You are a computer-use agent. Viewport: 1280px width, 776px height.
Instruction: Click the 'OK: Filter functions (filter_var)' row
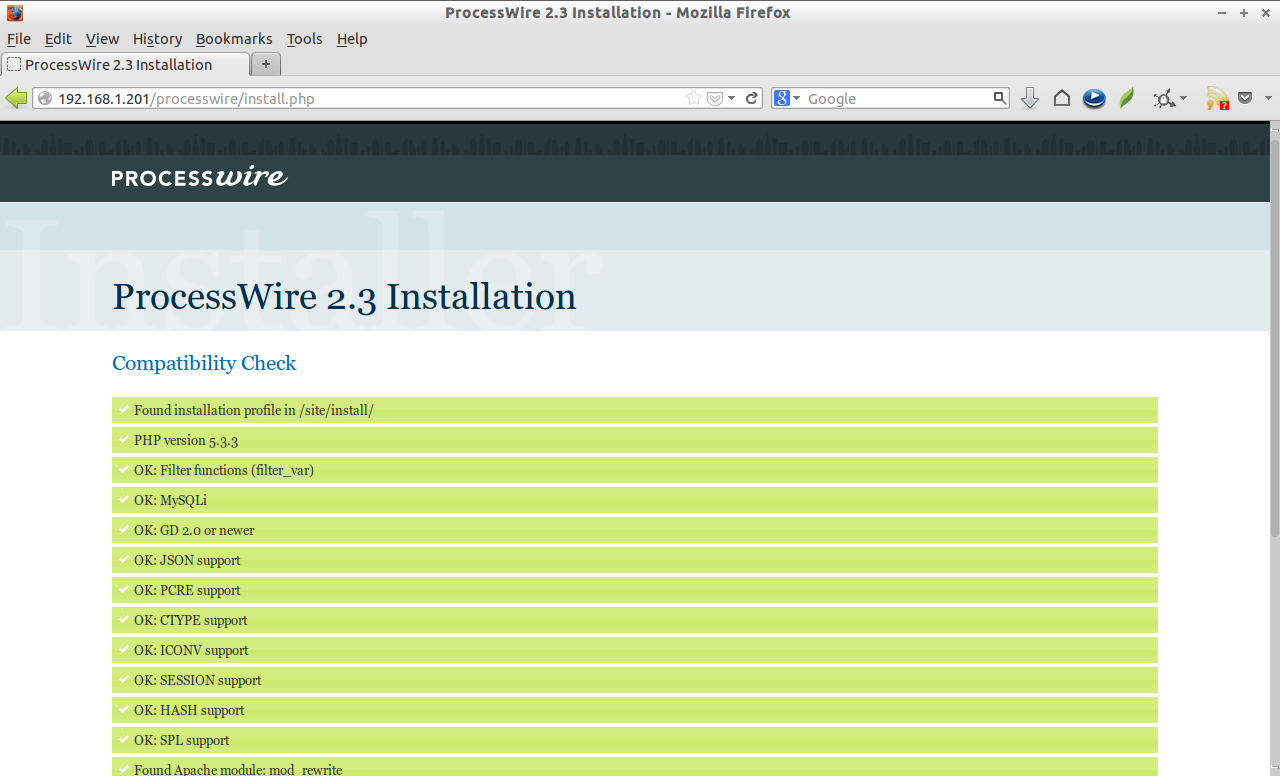click(635, 470)
